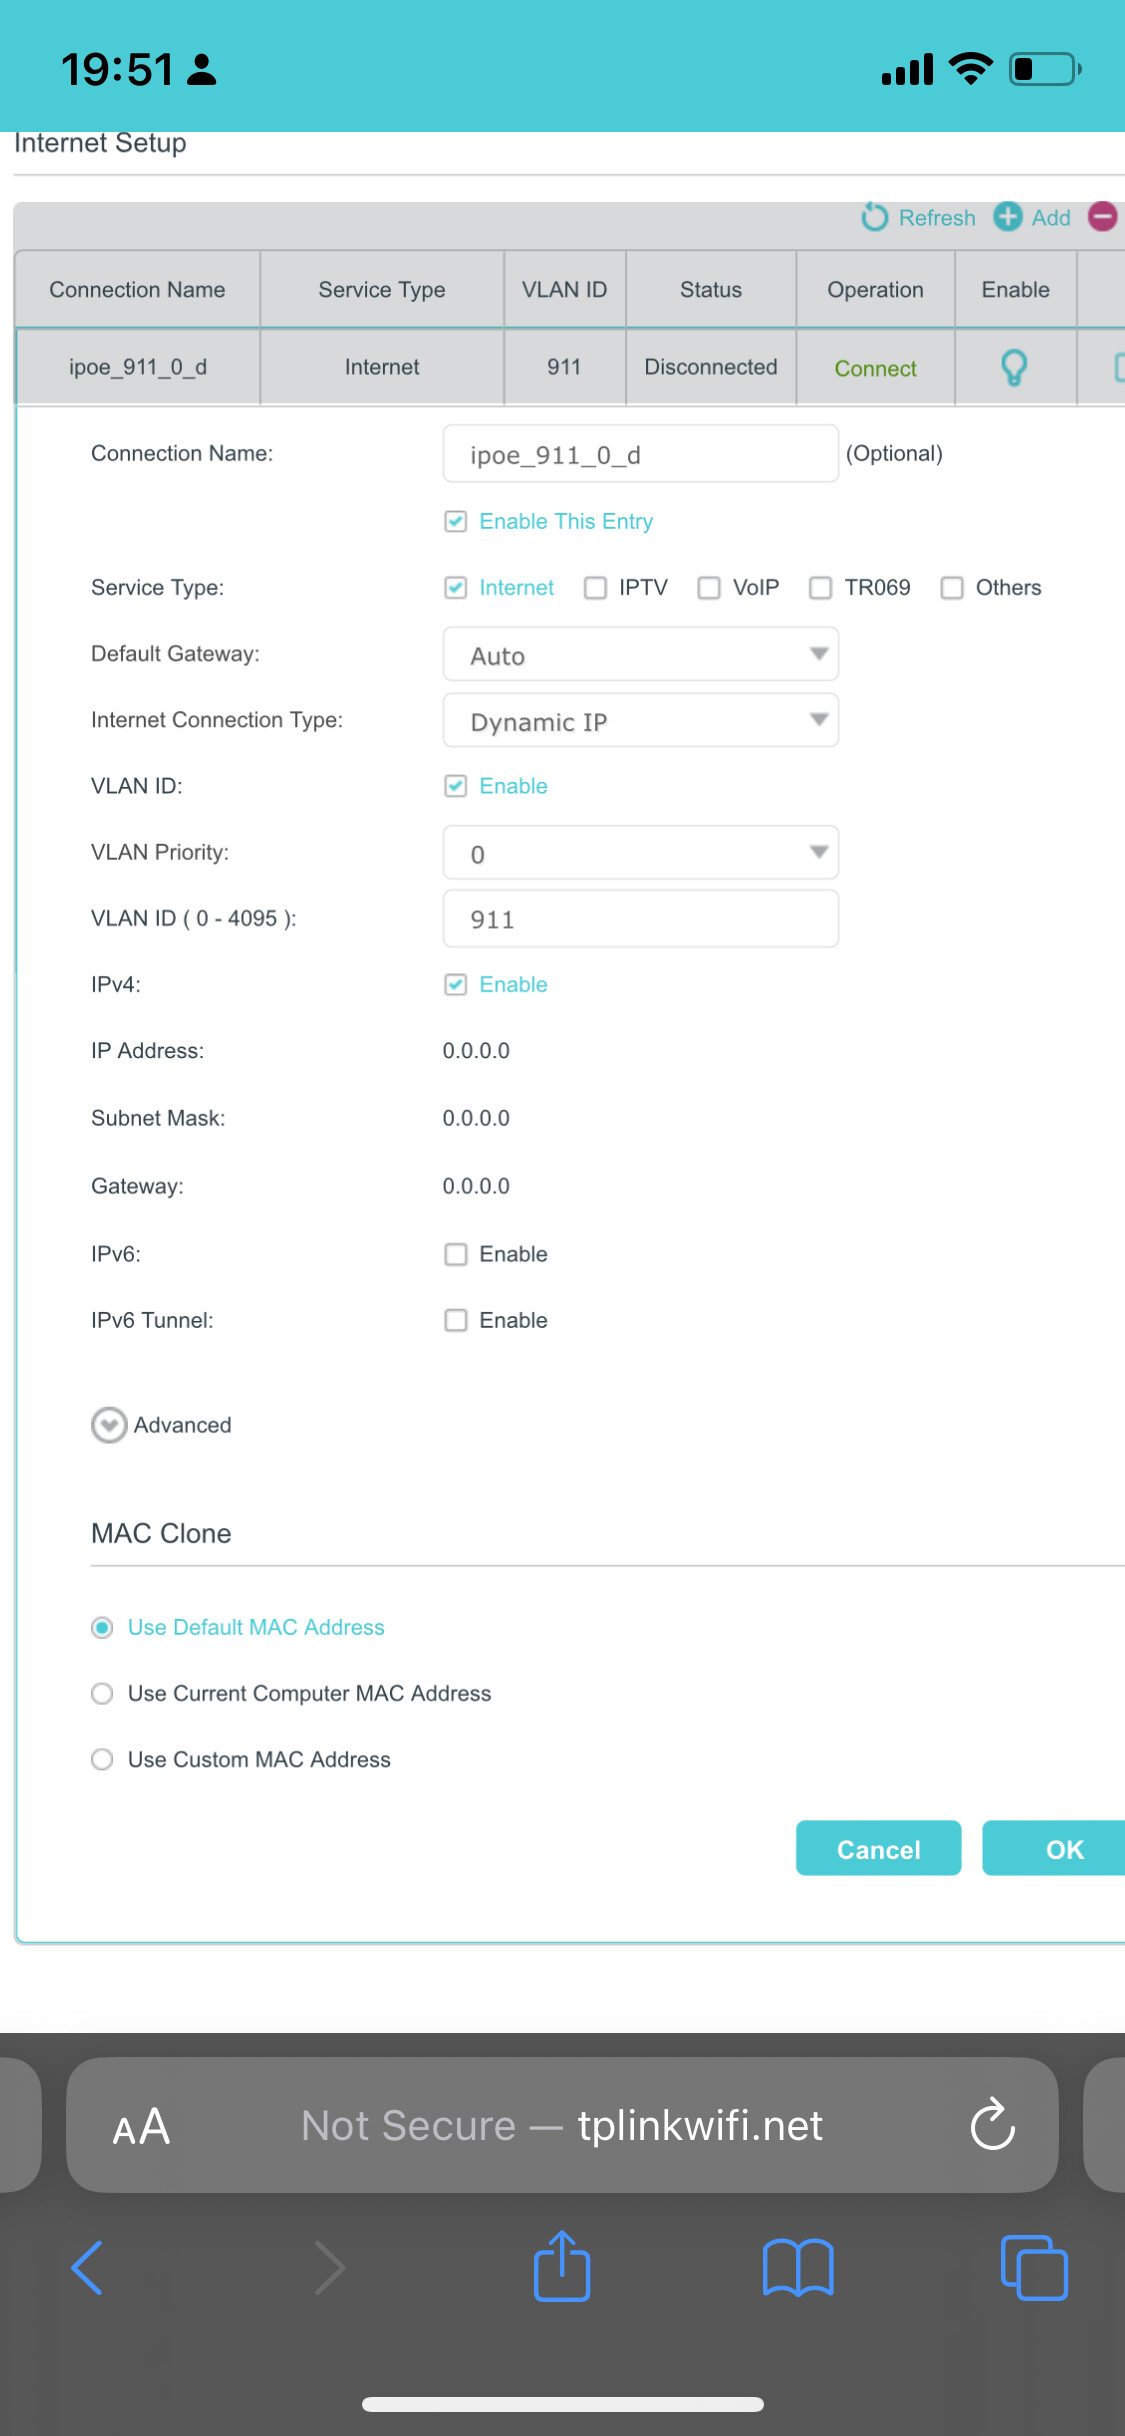Show Safari tabs overview icon
The width and height of the screenshot is (1125, 2436).
coord(1034,2268)
